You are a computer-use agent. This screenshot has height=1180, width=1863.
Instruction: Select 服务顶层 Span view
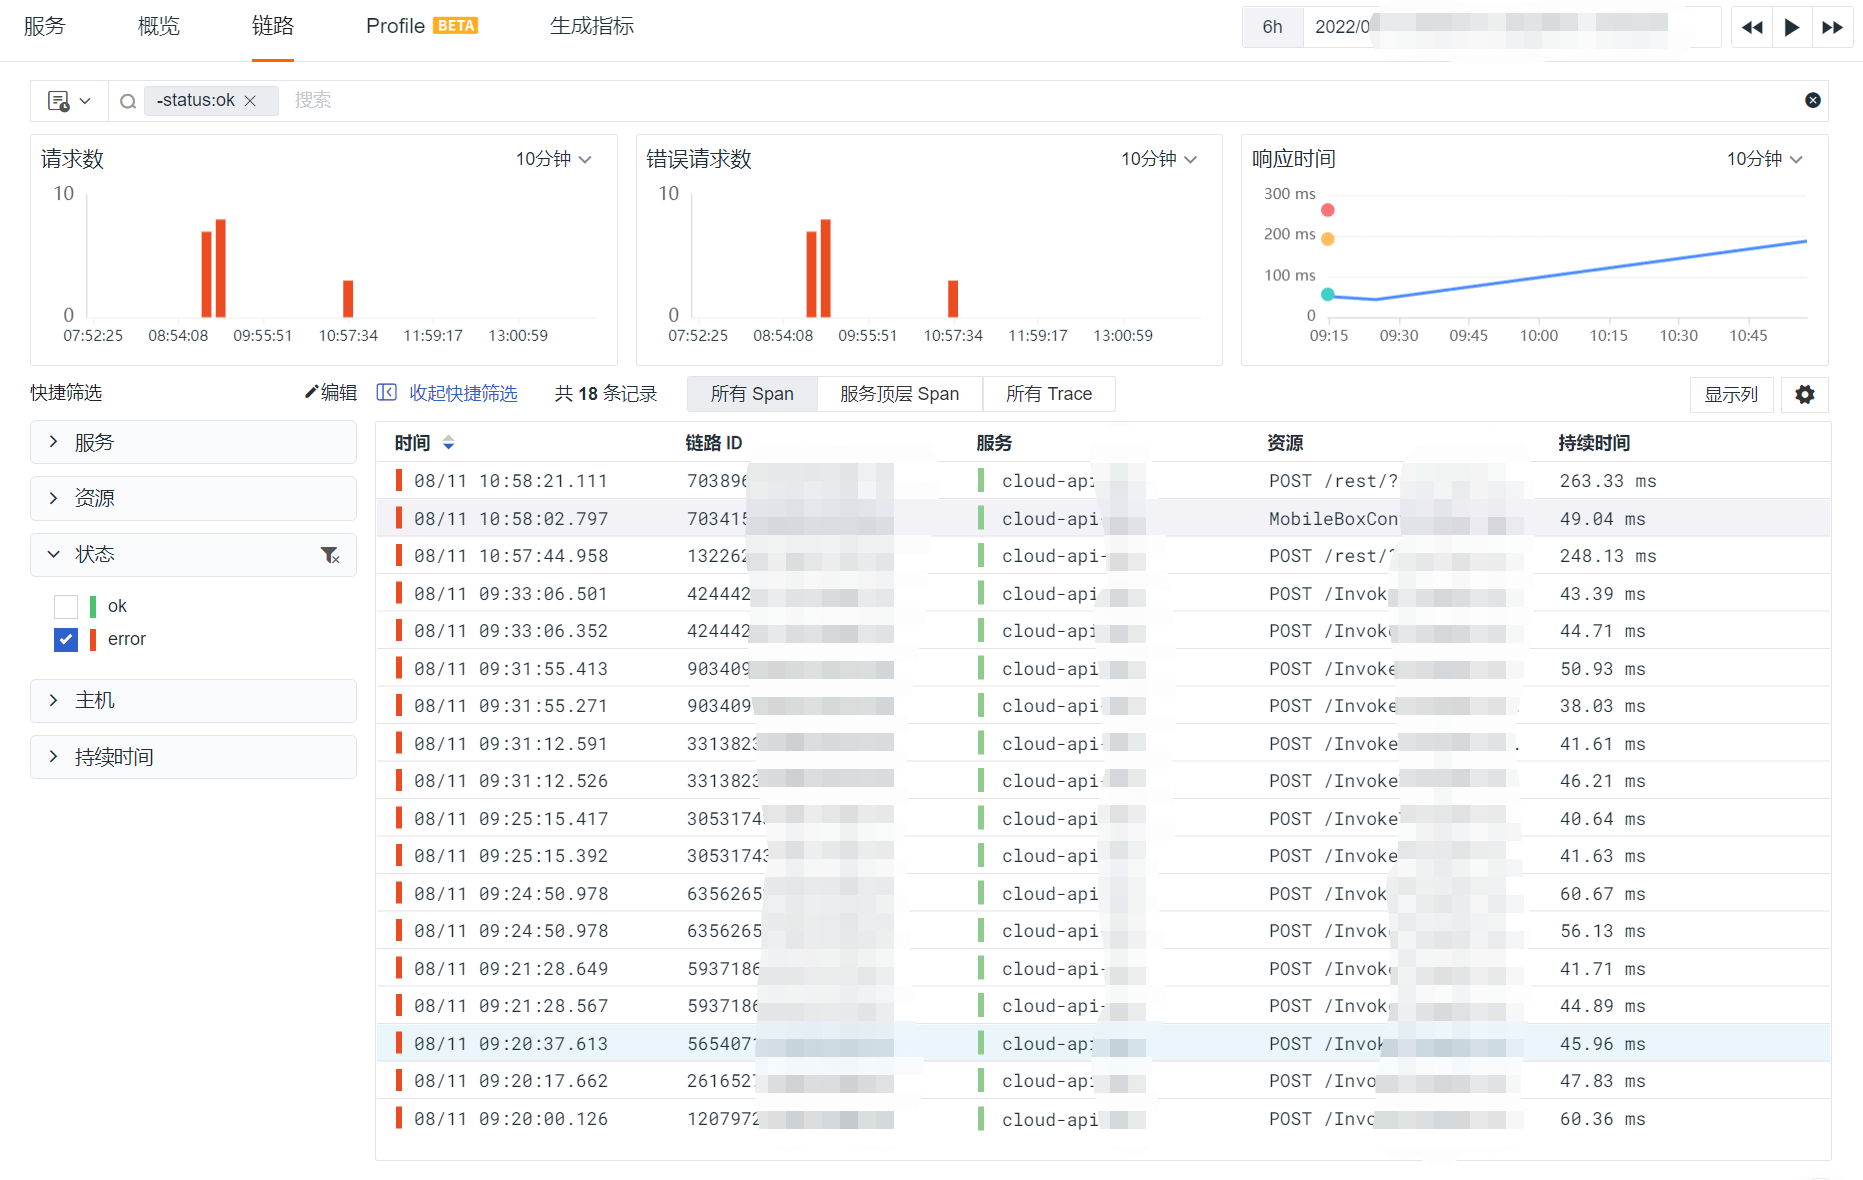pyautogui.click(x=899, y=394)
